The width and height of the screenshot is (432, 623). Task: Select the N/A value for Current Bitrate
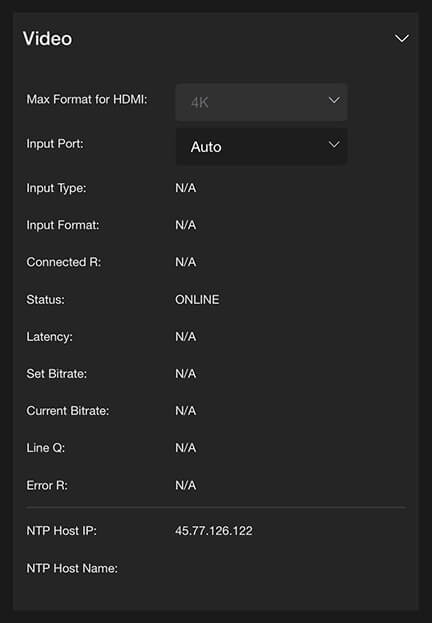pyautogui.click(x=186, y=411)
